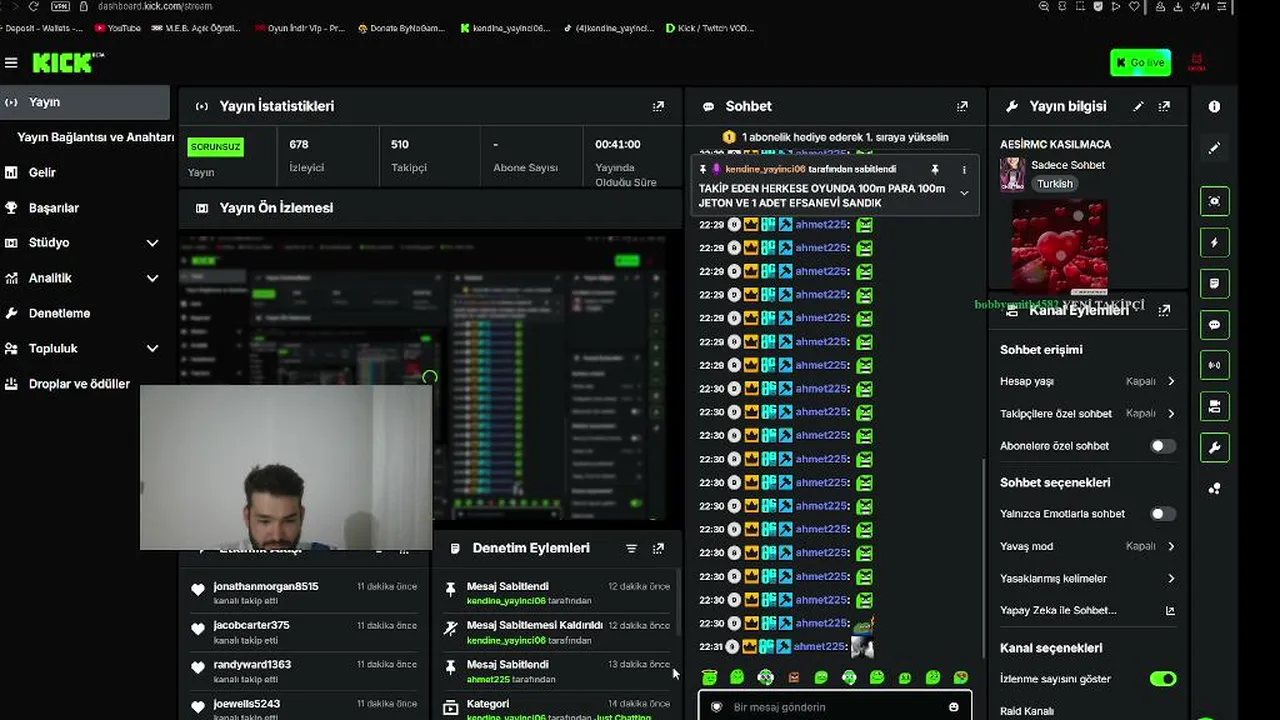The image size is (1280, 720).
Task: Toggle Yalnızca Emotlarla sohbet switch
Action: [1163, 514]
